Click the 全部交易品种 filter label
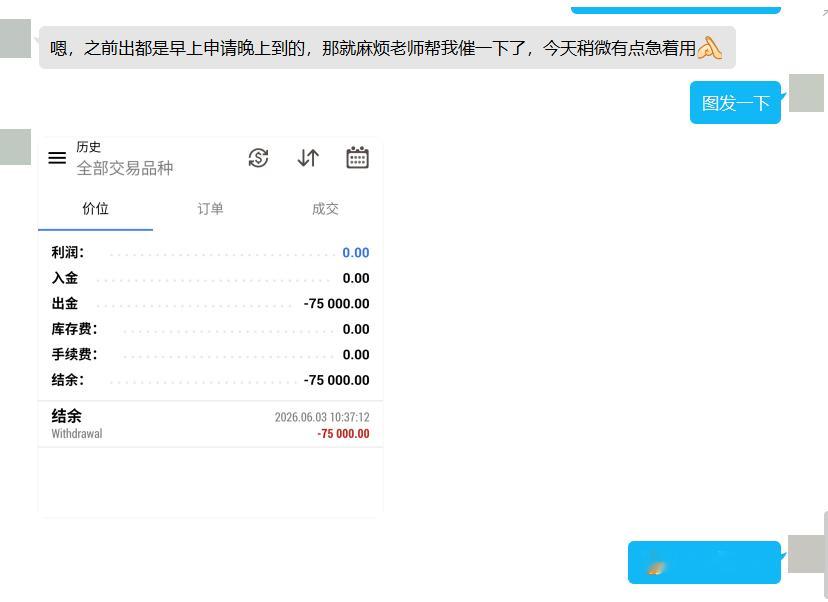The width and height of the screenshot is (828, 602). pos(125,168)
